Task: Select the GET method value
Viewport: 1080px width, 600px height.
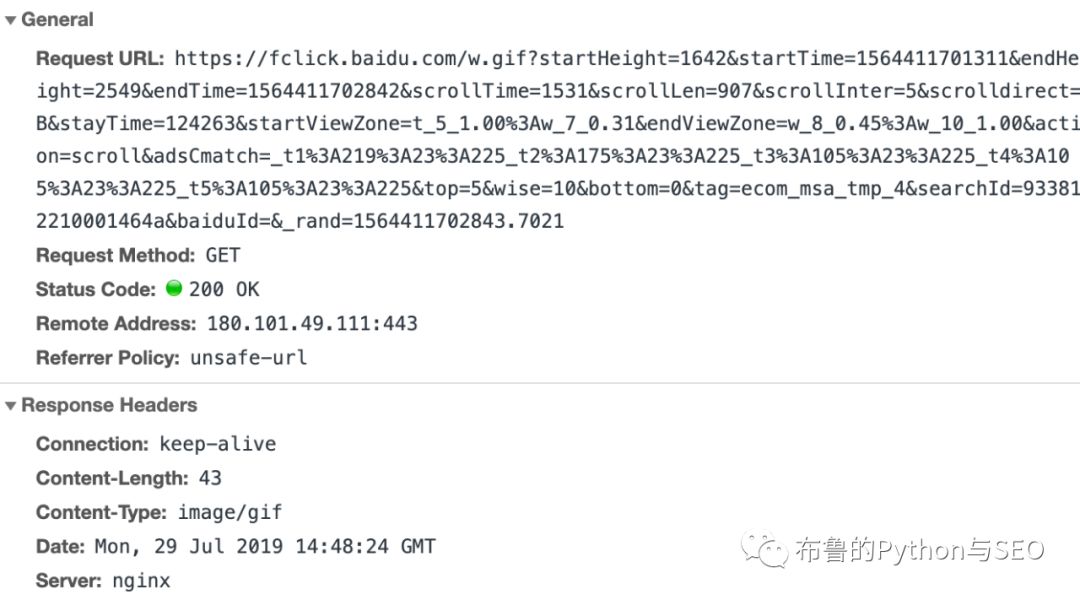Action: coord(223,255)
